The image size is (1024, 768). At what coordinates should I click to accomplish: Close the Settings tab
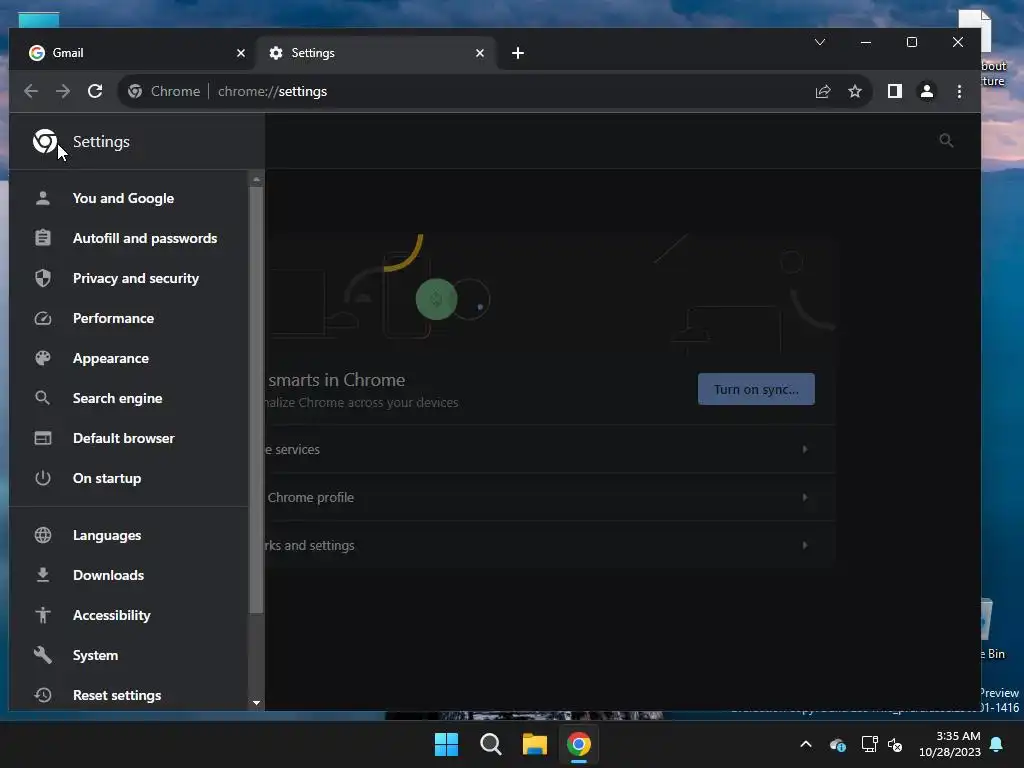480,53
